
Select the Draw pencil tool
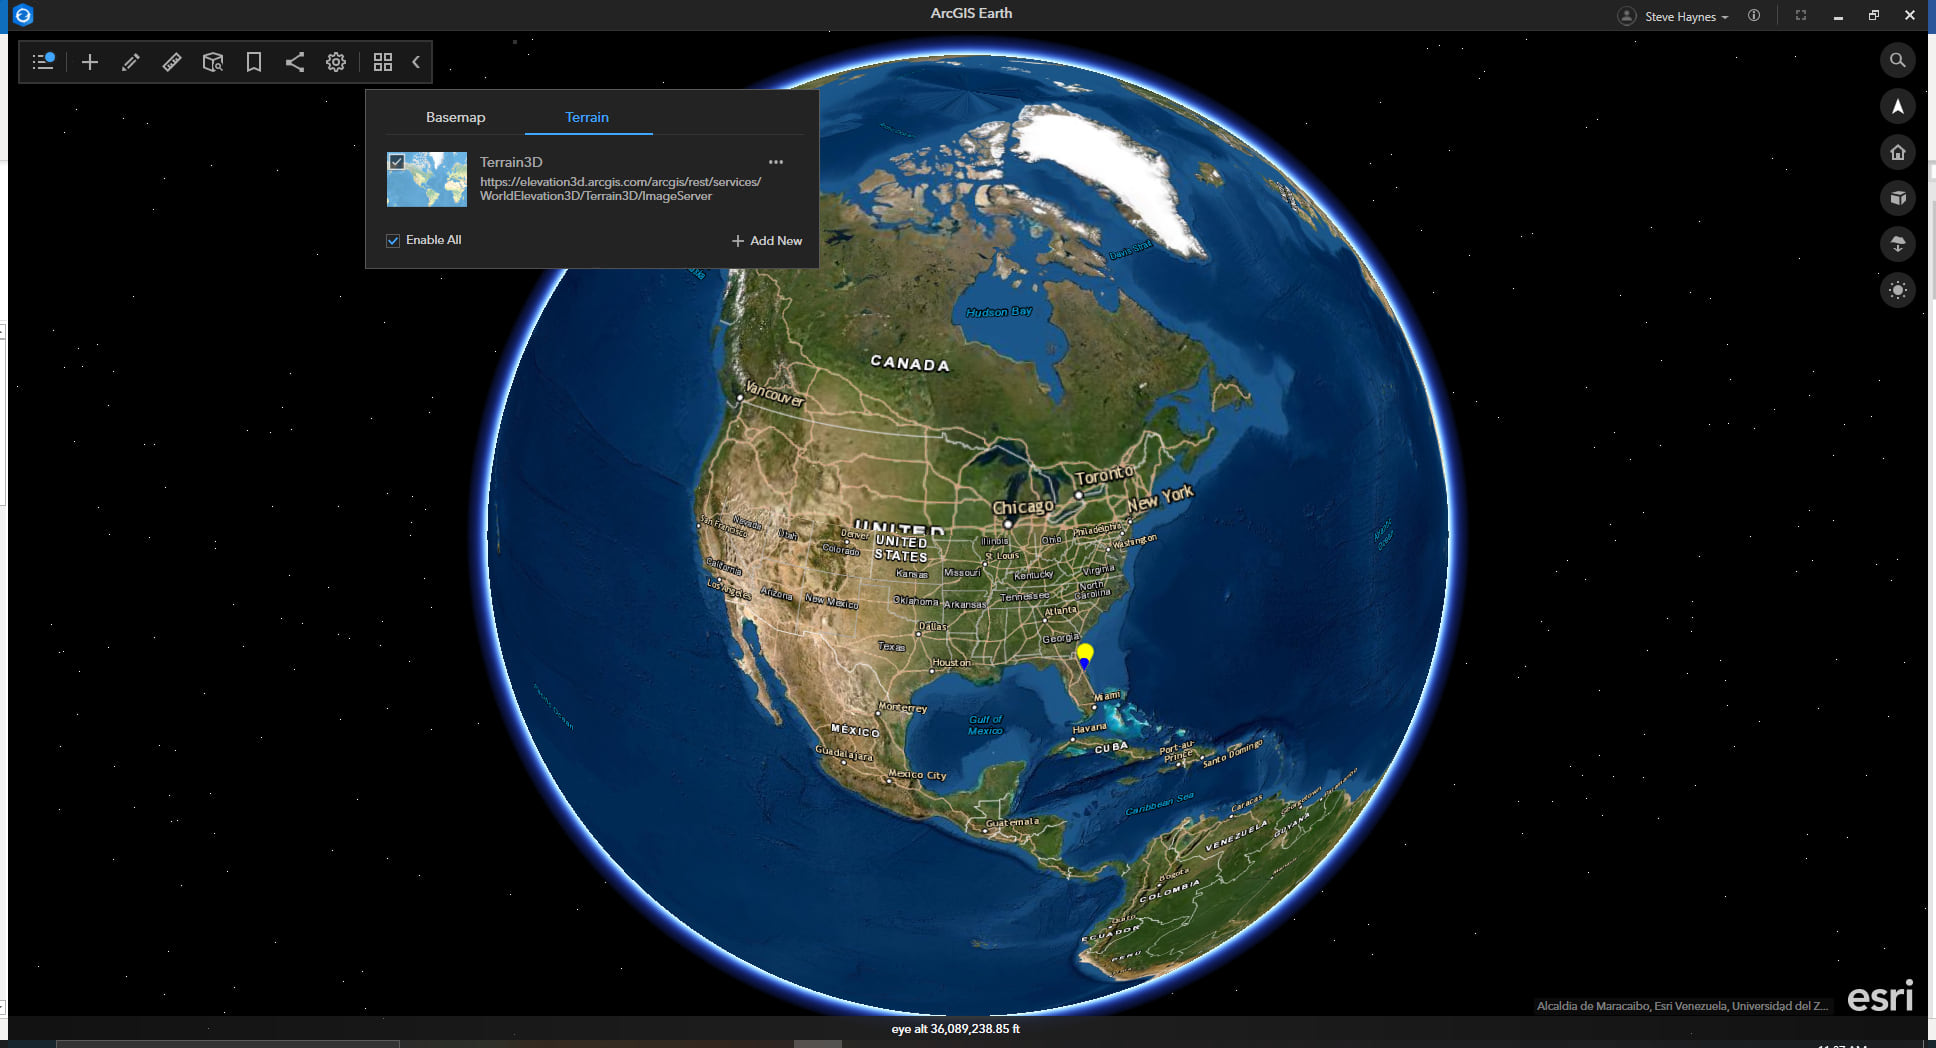pyautogui.click(x=130, y=62)
